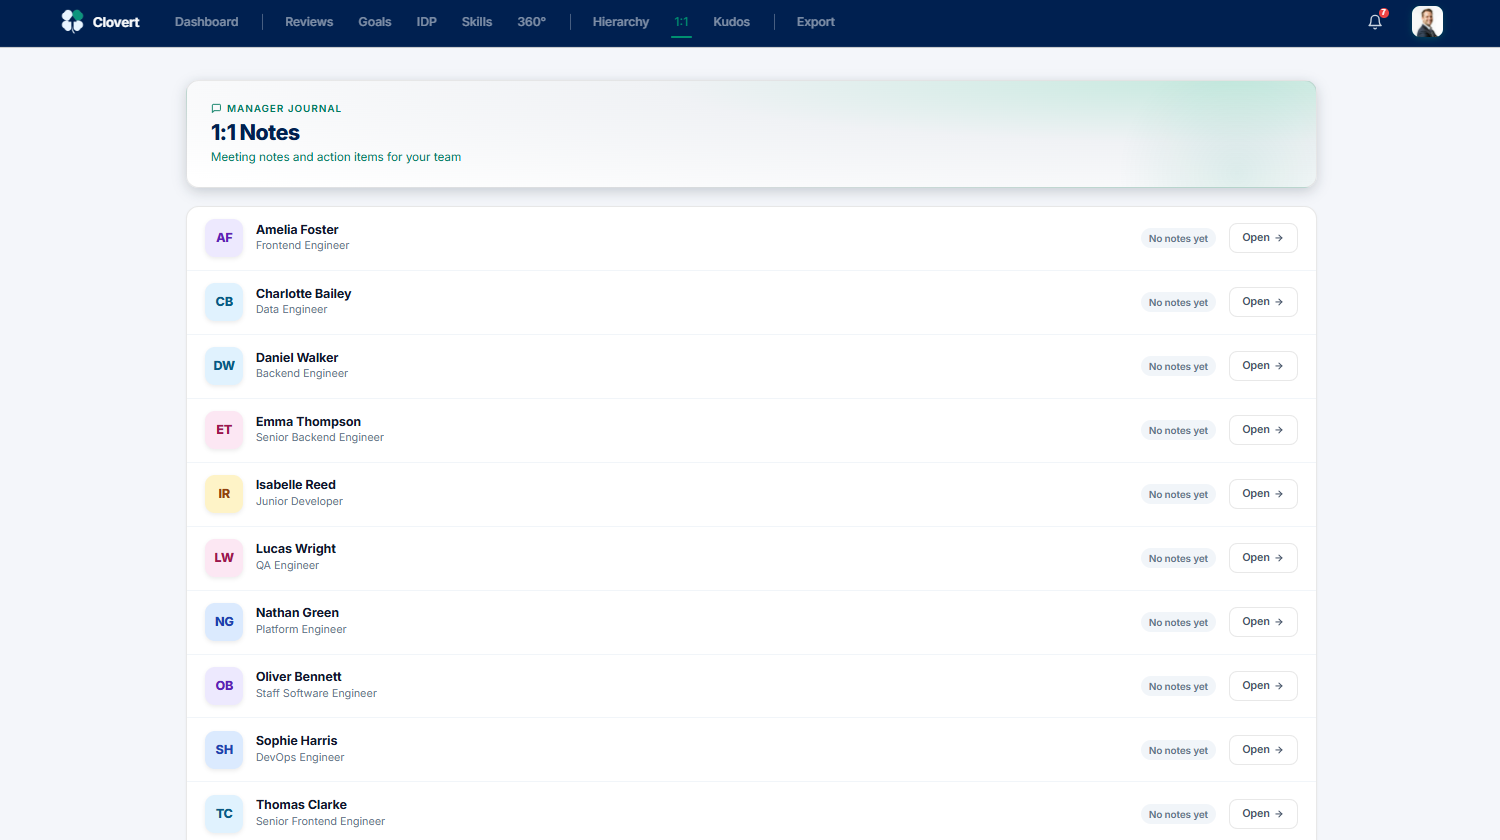The width and height of the screenshot is (1500, 840).
Task: Click the 'Staff Software Engineer' role text
Action: coord(316,694)
